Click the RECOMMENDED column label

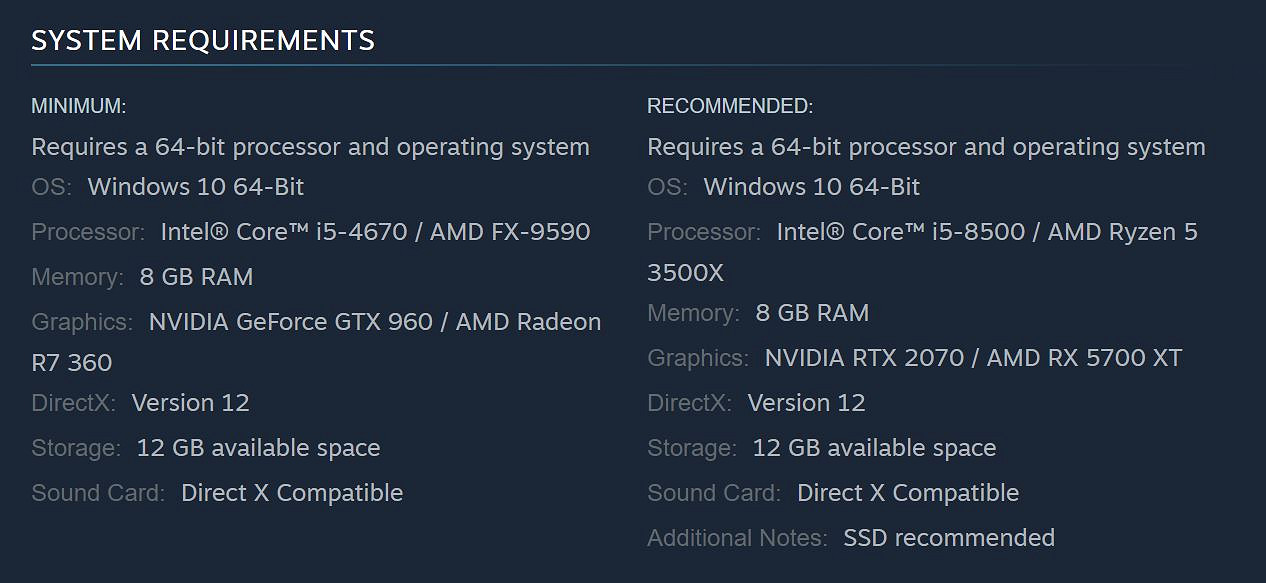coord(730,106)
